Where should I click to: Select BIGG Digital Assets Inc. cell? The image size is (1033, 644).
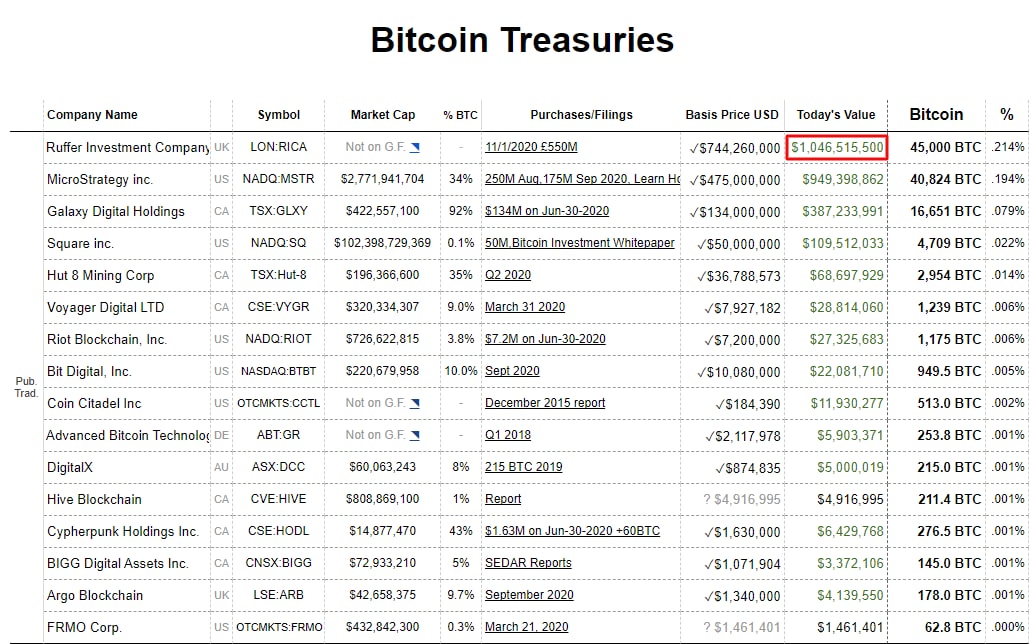point(127,564)
